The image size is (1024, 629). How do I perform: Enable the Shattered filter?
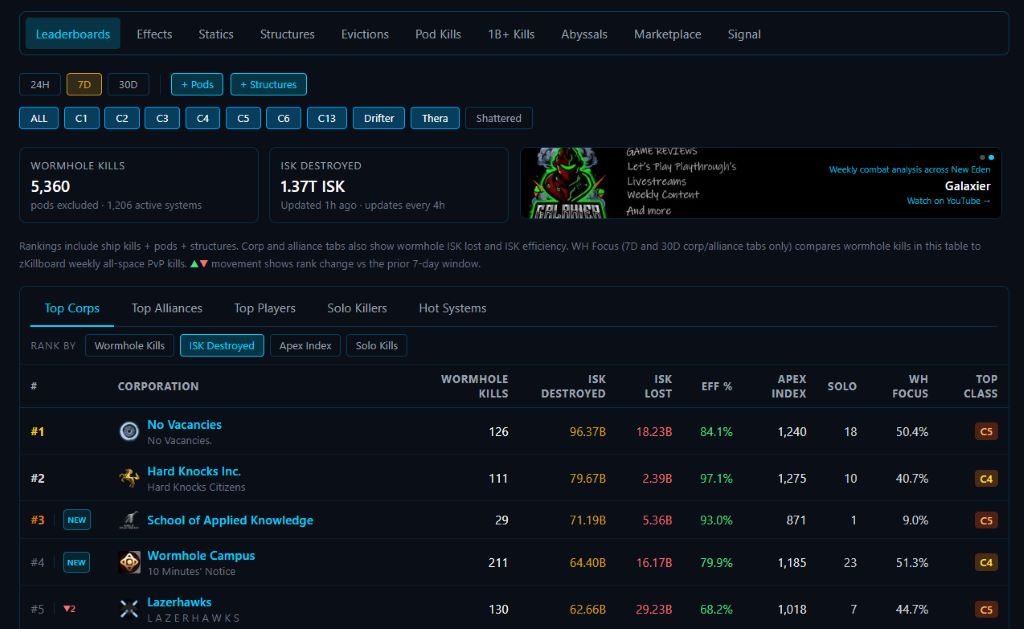pyautogui.click(x=499, y=118)
